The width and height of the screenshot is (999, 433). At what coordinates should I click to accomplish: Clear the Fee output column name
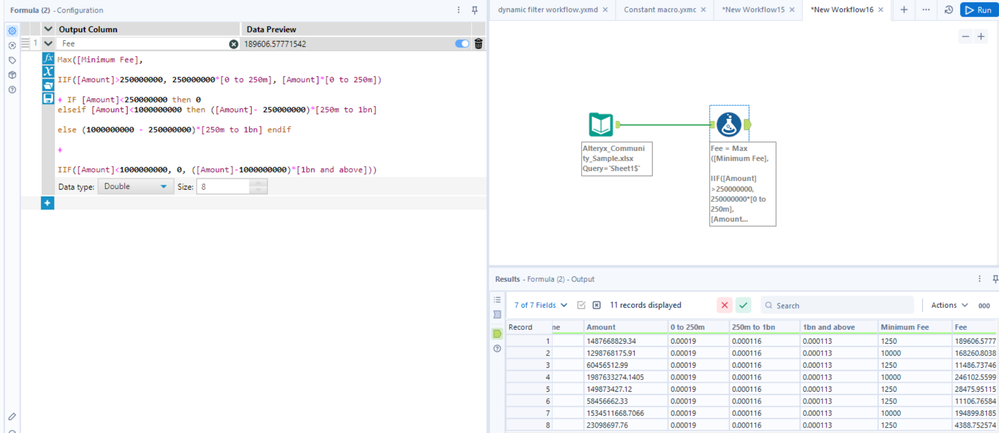233,44
